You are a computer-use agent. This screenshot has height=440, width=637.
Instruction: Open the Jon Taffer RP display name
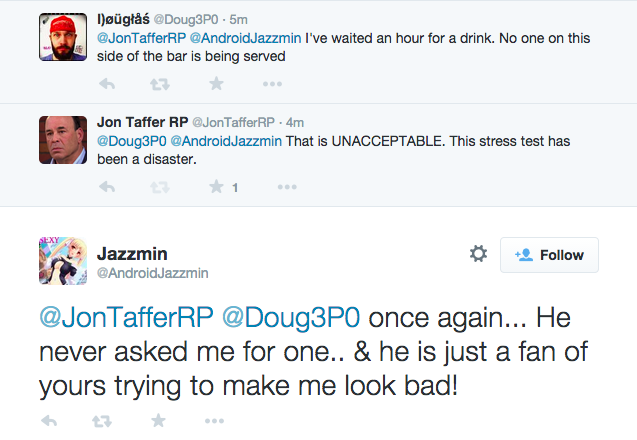click(141, 121)
